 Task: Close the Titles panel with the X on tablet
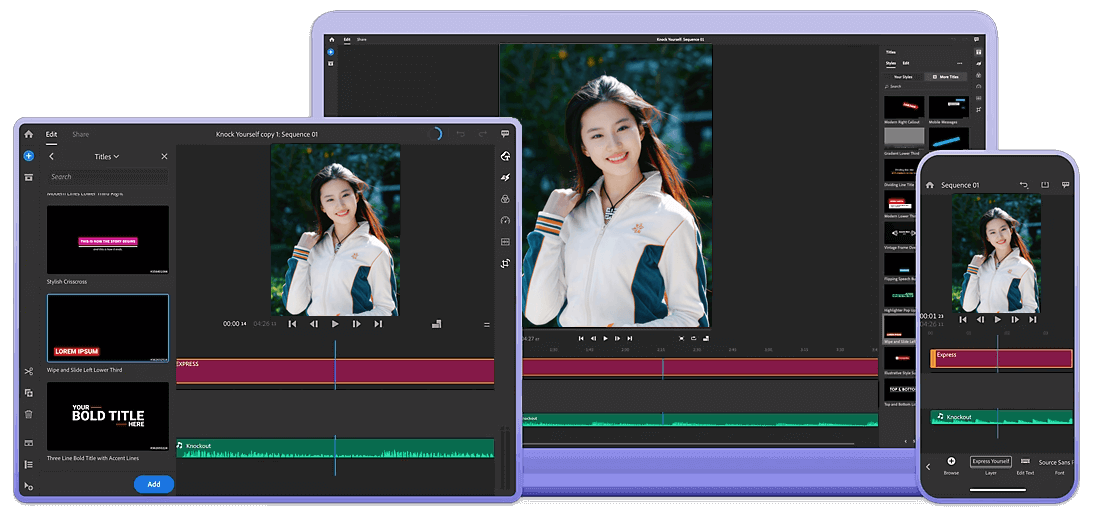[164, 156]
